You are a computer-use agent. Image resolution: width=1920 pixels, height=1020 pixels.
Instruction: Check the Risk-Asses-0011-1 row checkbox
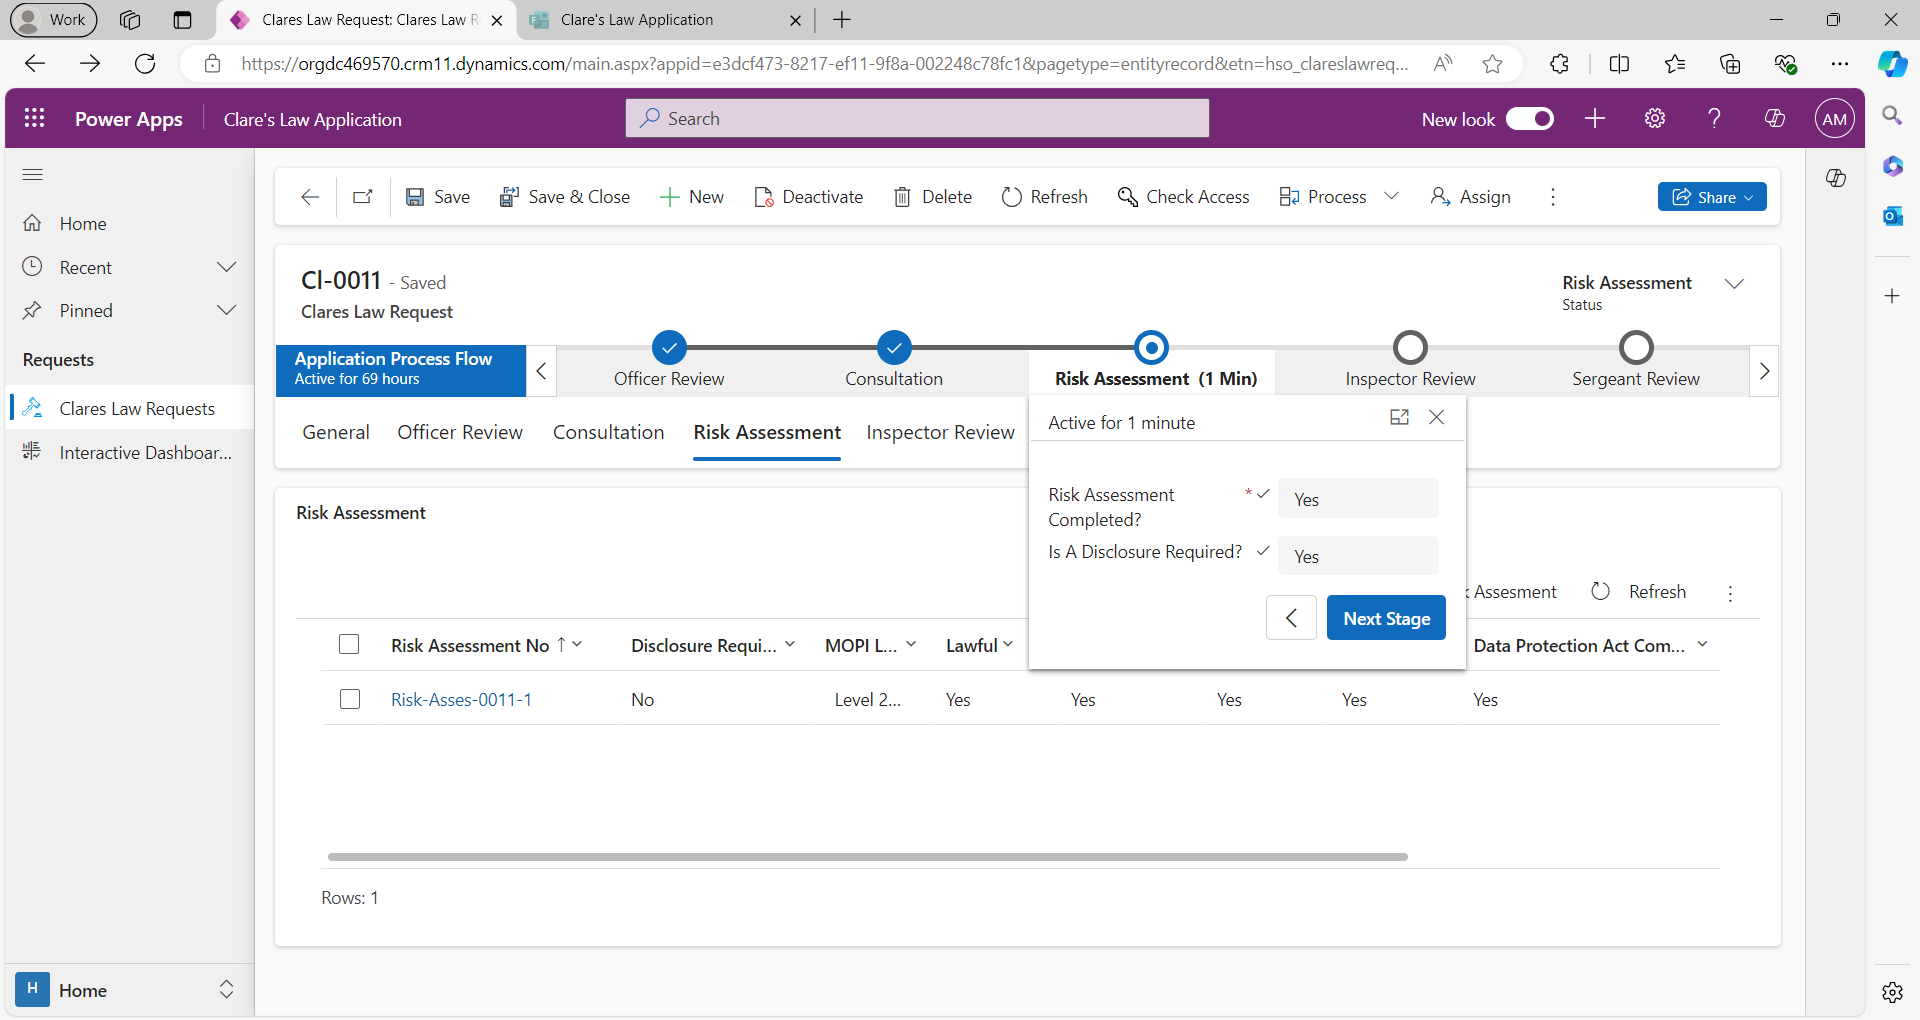point(350,699)
